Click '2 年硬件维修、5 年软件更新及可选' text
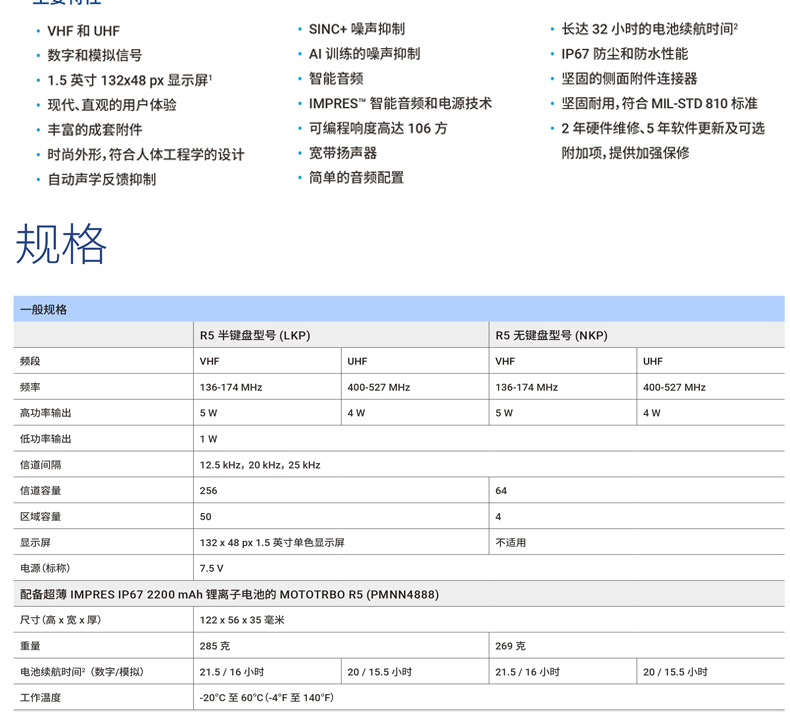The height and width of the screenshot is (712, 790). [x=663, y=128]
